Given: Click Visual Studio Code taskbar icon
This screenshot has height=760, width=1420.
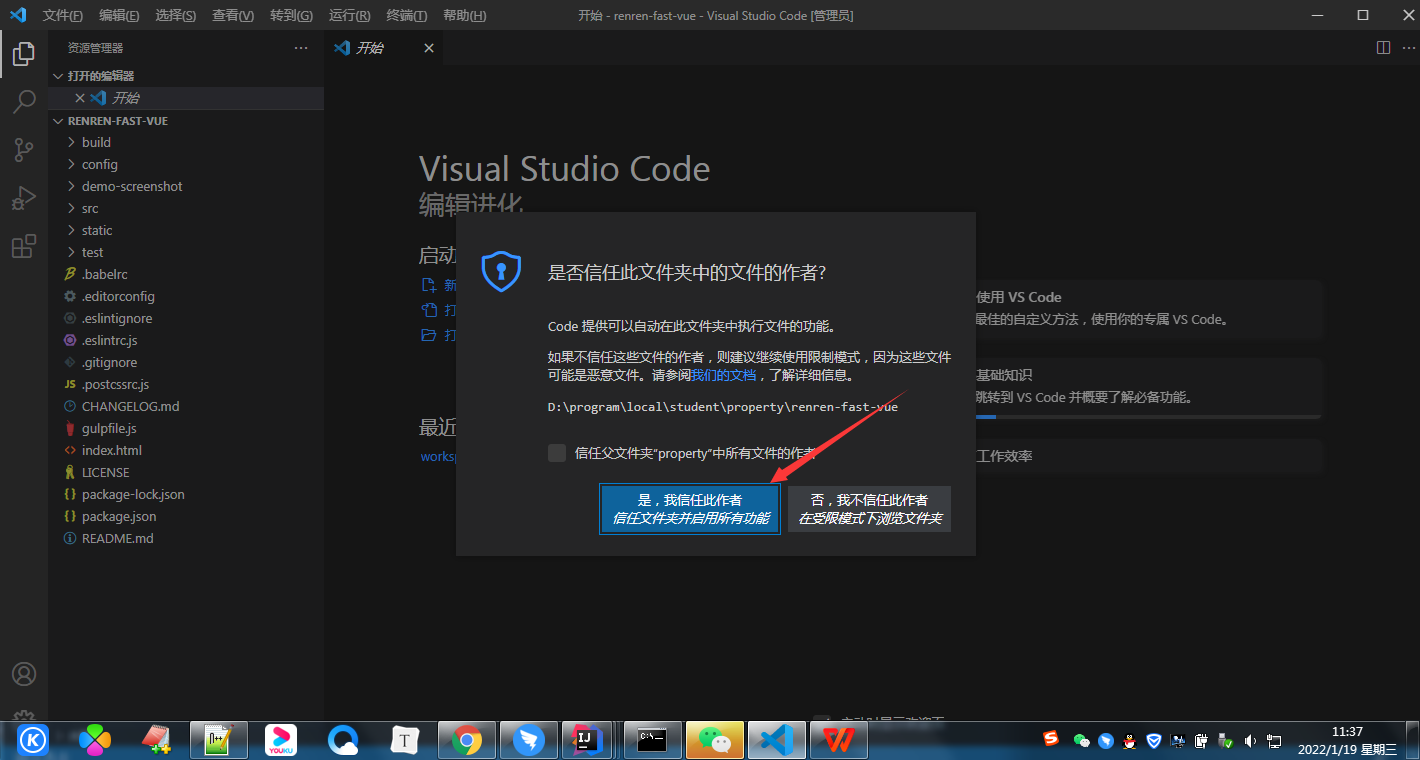Looking at the screenshot, I should 777,740.
